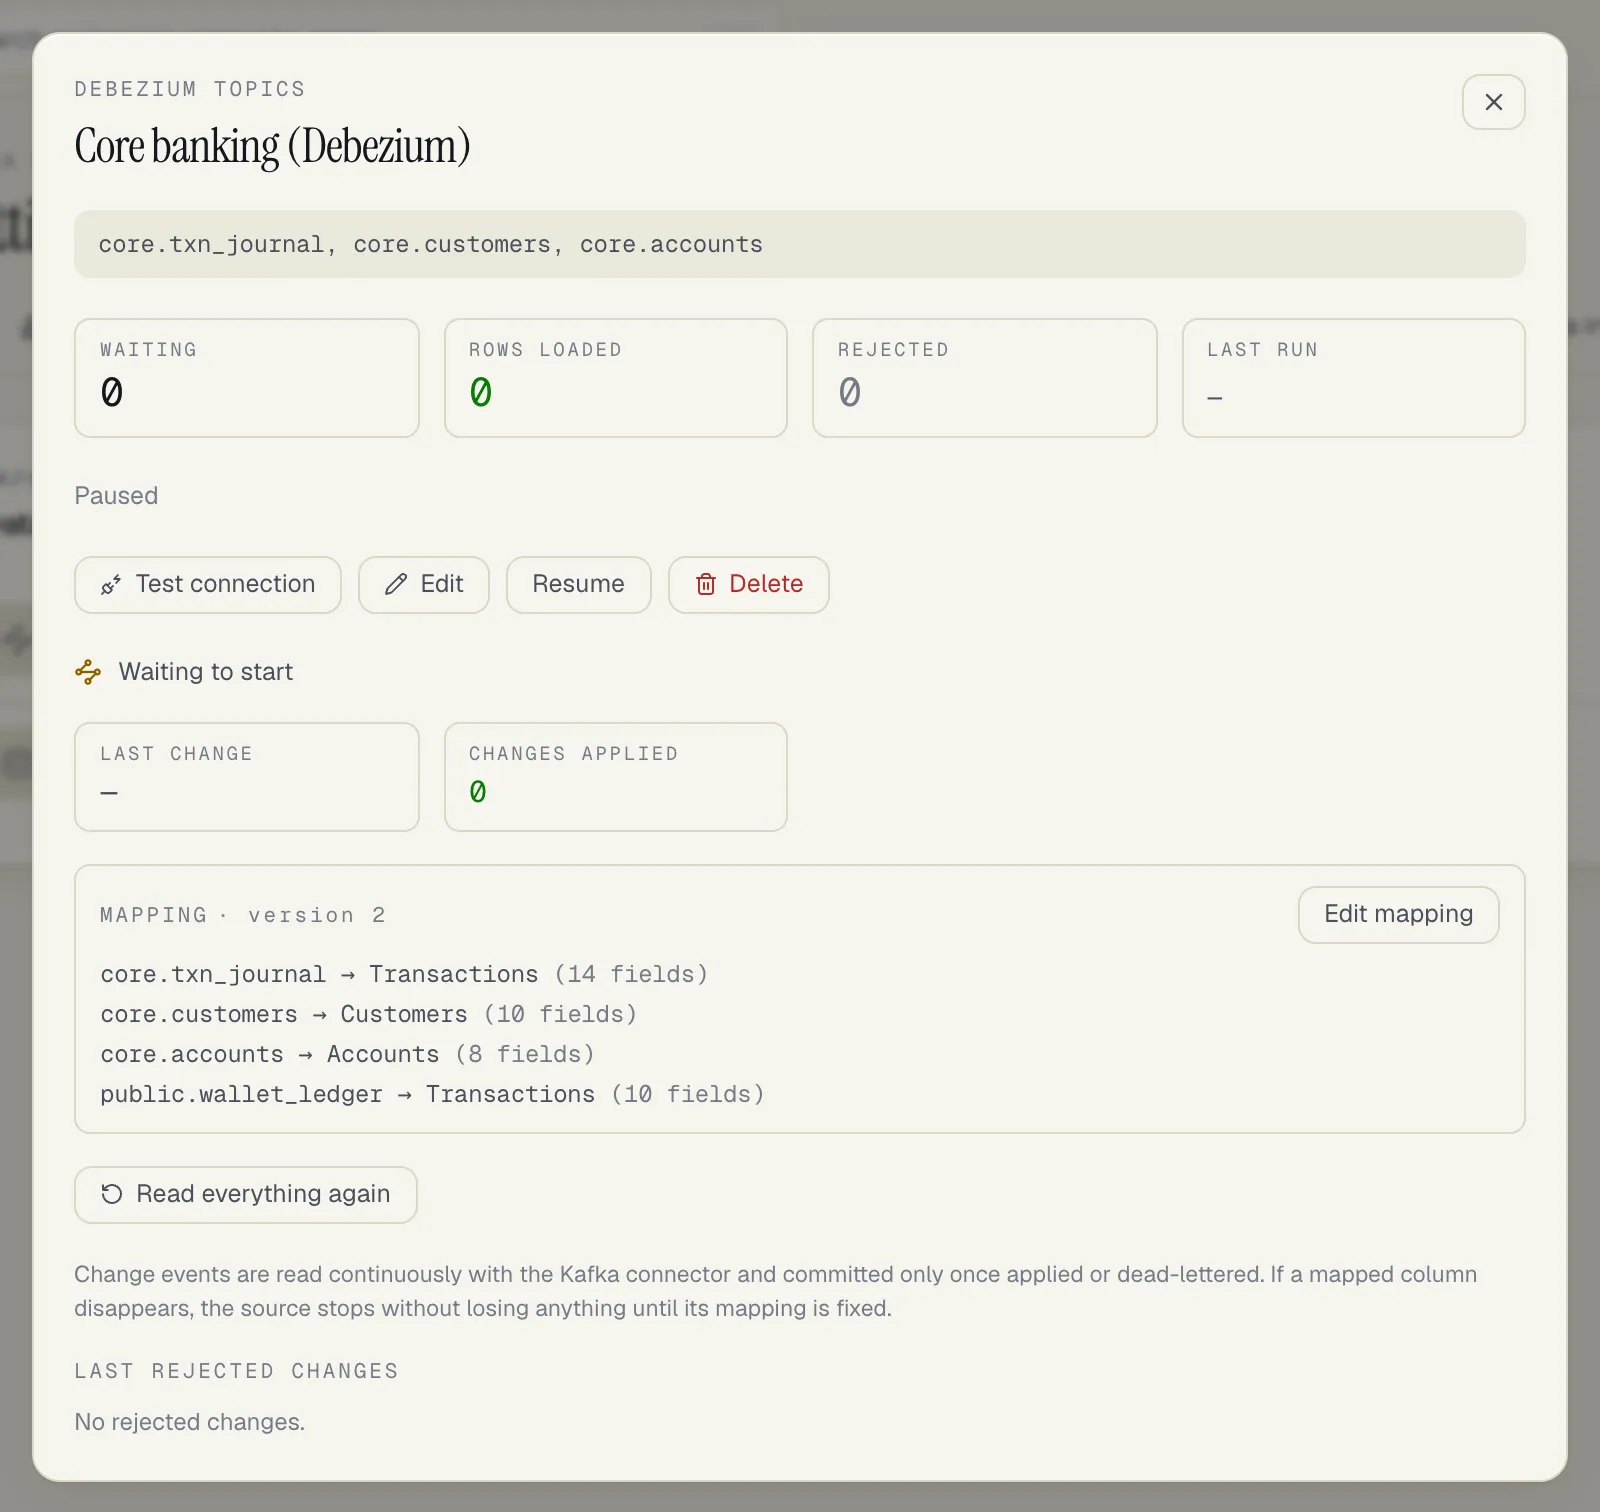Click the Rejected stat card
Image resolution: width=1600 pixels, height=1512 pixels.
tap(985, 378)
